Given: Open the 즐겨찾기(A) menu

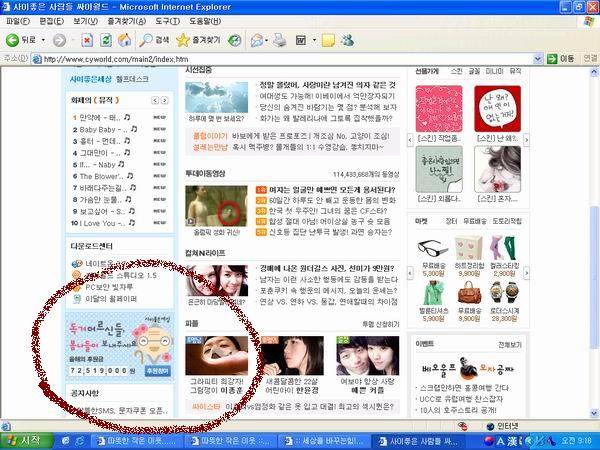Looking at the screenshot, I should tap(126, 21).
